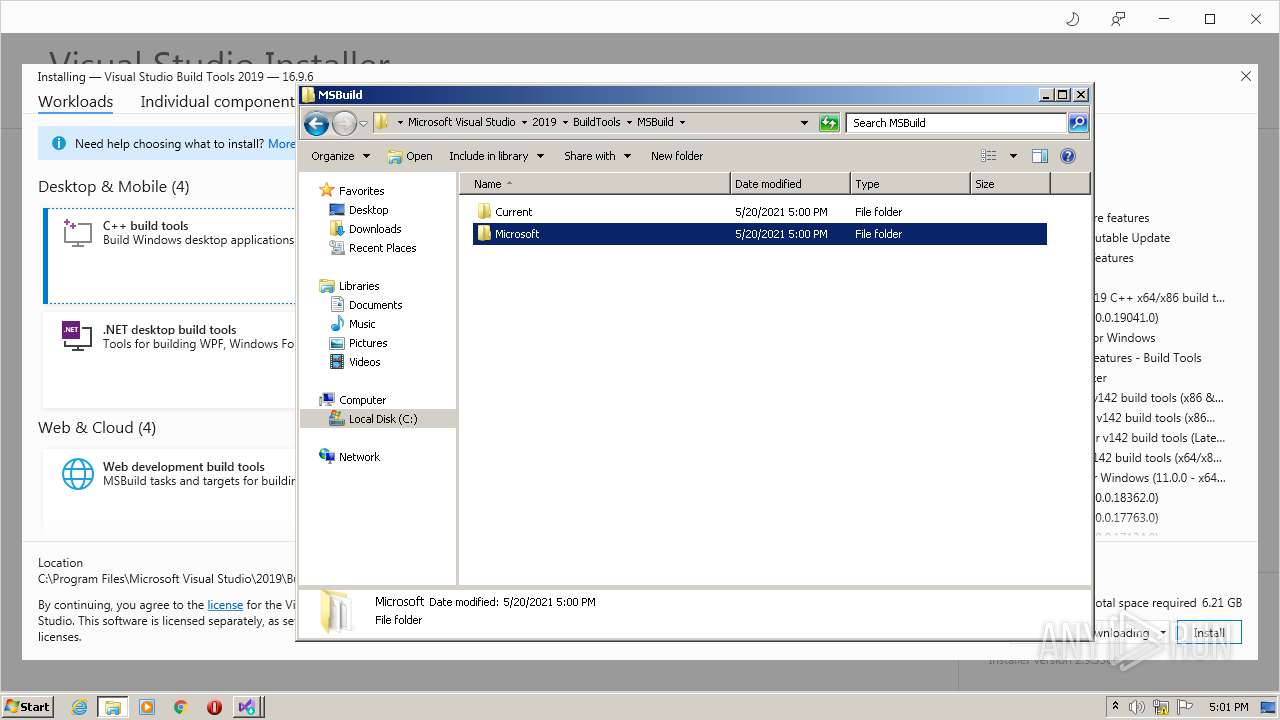Click the Windows Explorer taskbar icon

pos(113,707)
